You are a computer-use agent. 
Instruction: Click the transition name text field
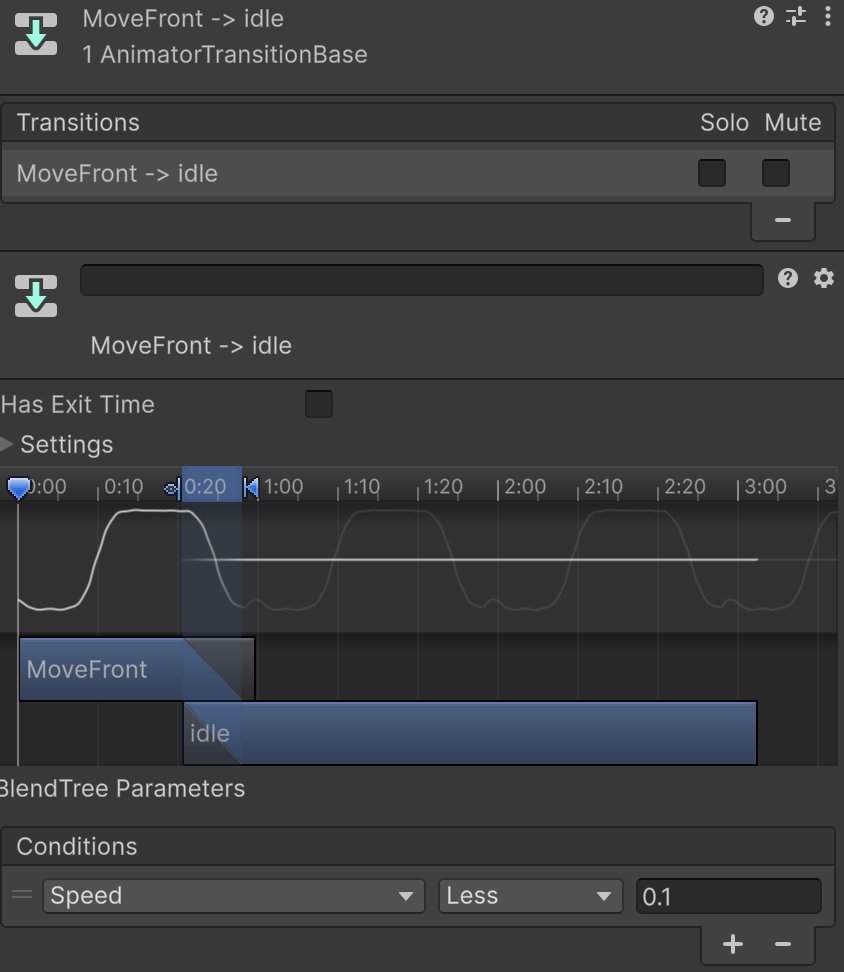click(x=422, y=280)
